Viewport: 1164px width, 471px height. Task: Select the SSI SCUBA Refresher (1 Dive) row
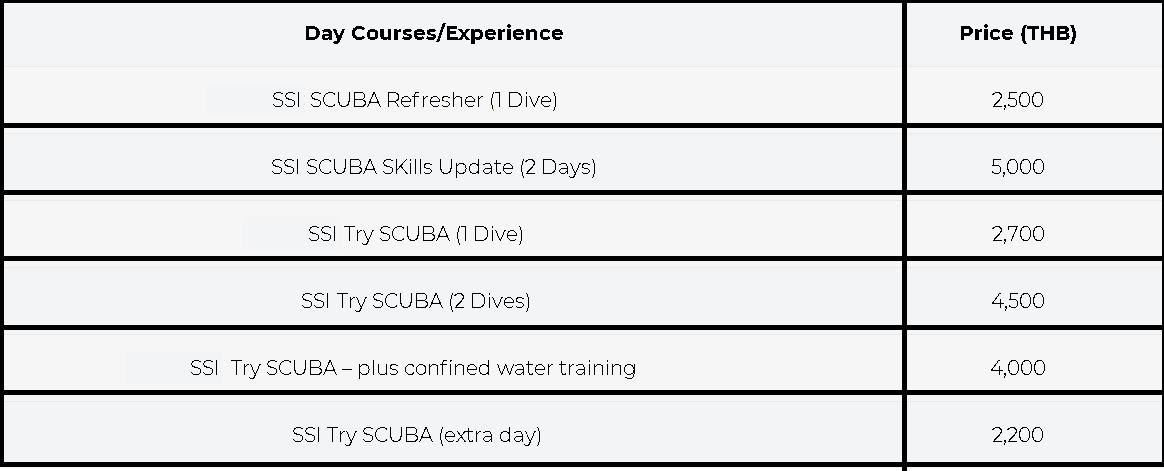[413, 100]
